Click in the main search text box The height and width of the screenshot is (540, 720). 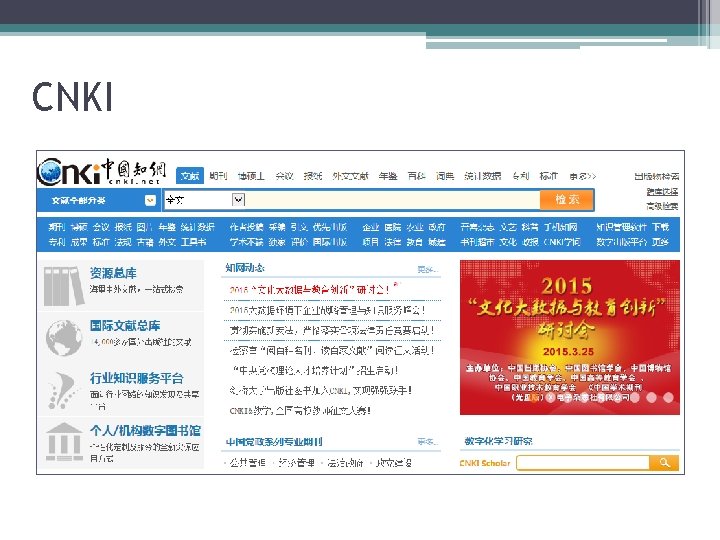pos(393,200)
